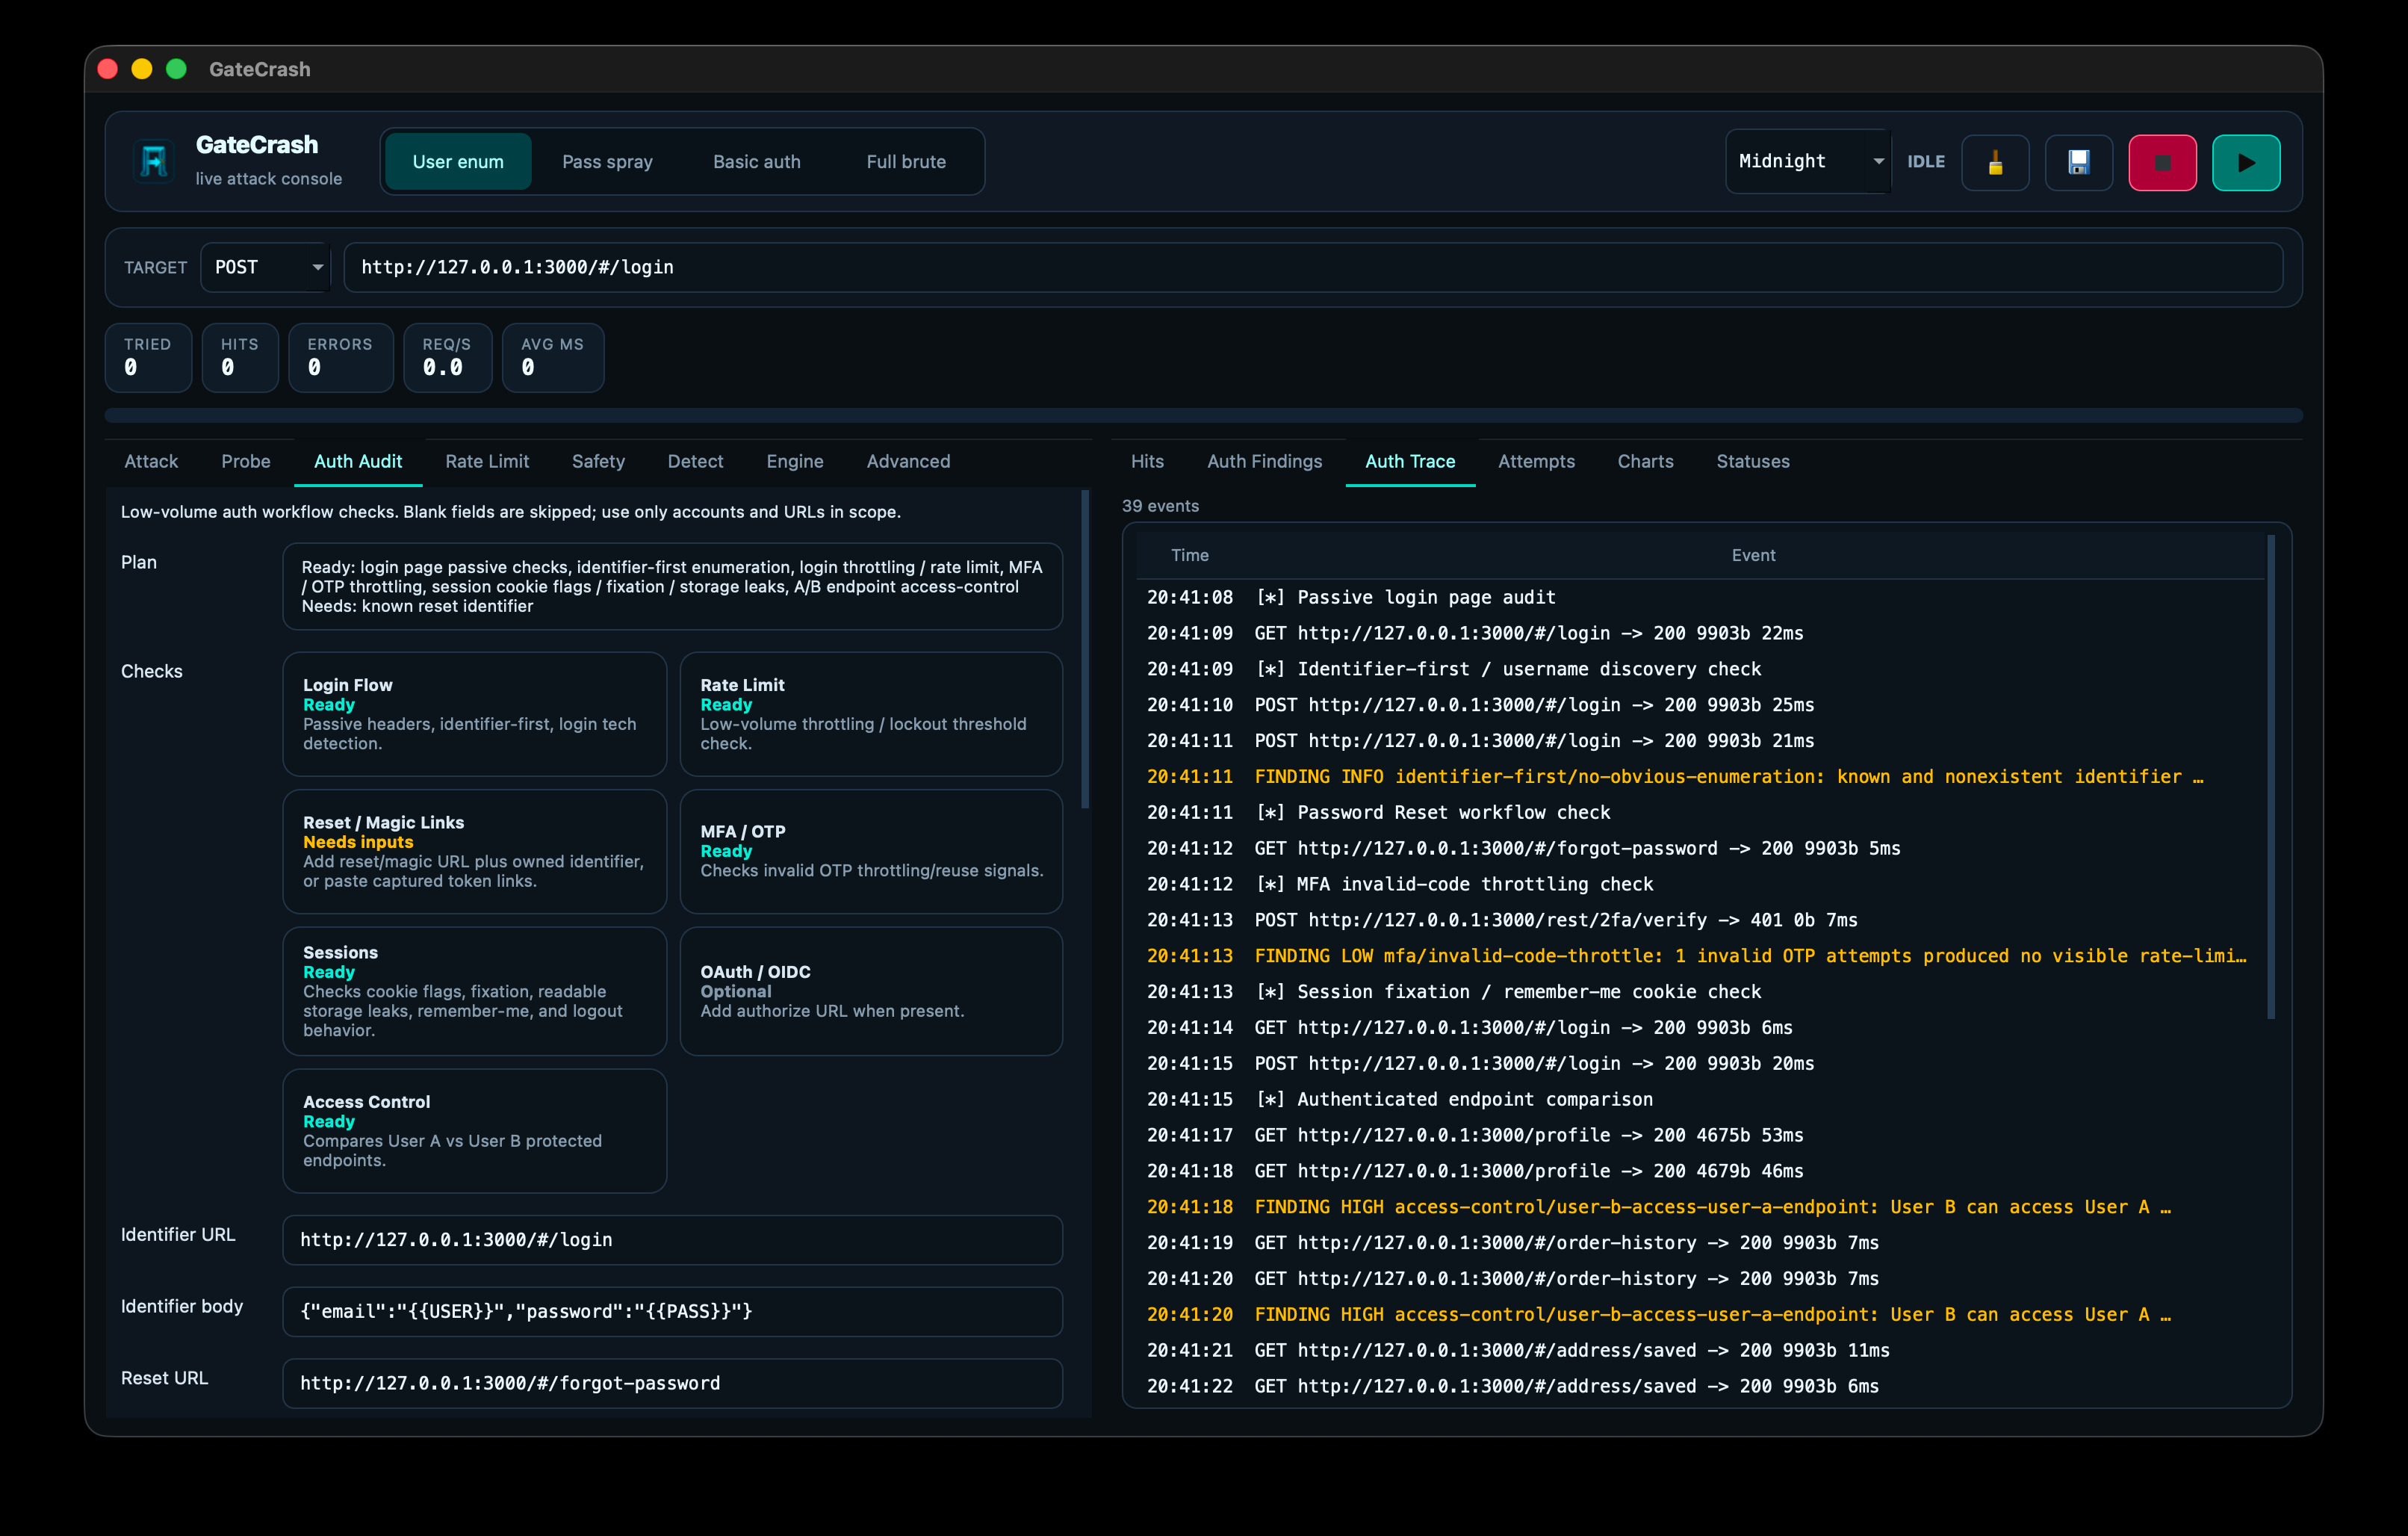This screenshot has width=2408, height=1536.
Task: Select the Access Control check card
Action: click(x=474, y=1131)
